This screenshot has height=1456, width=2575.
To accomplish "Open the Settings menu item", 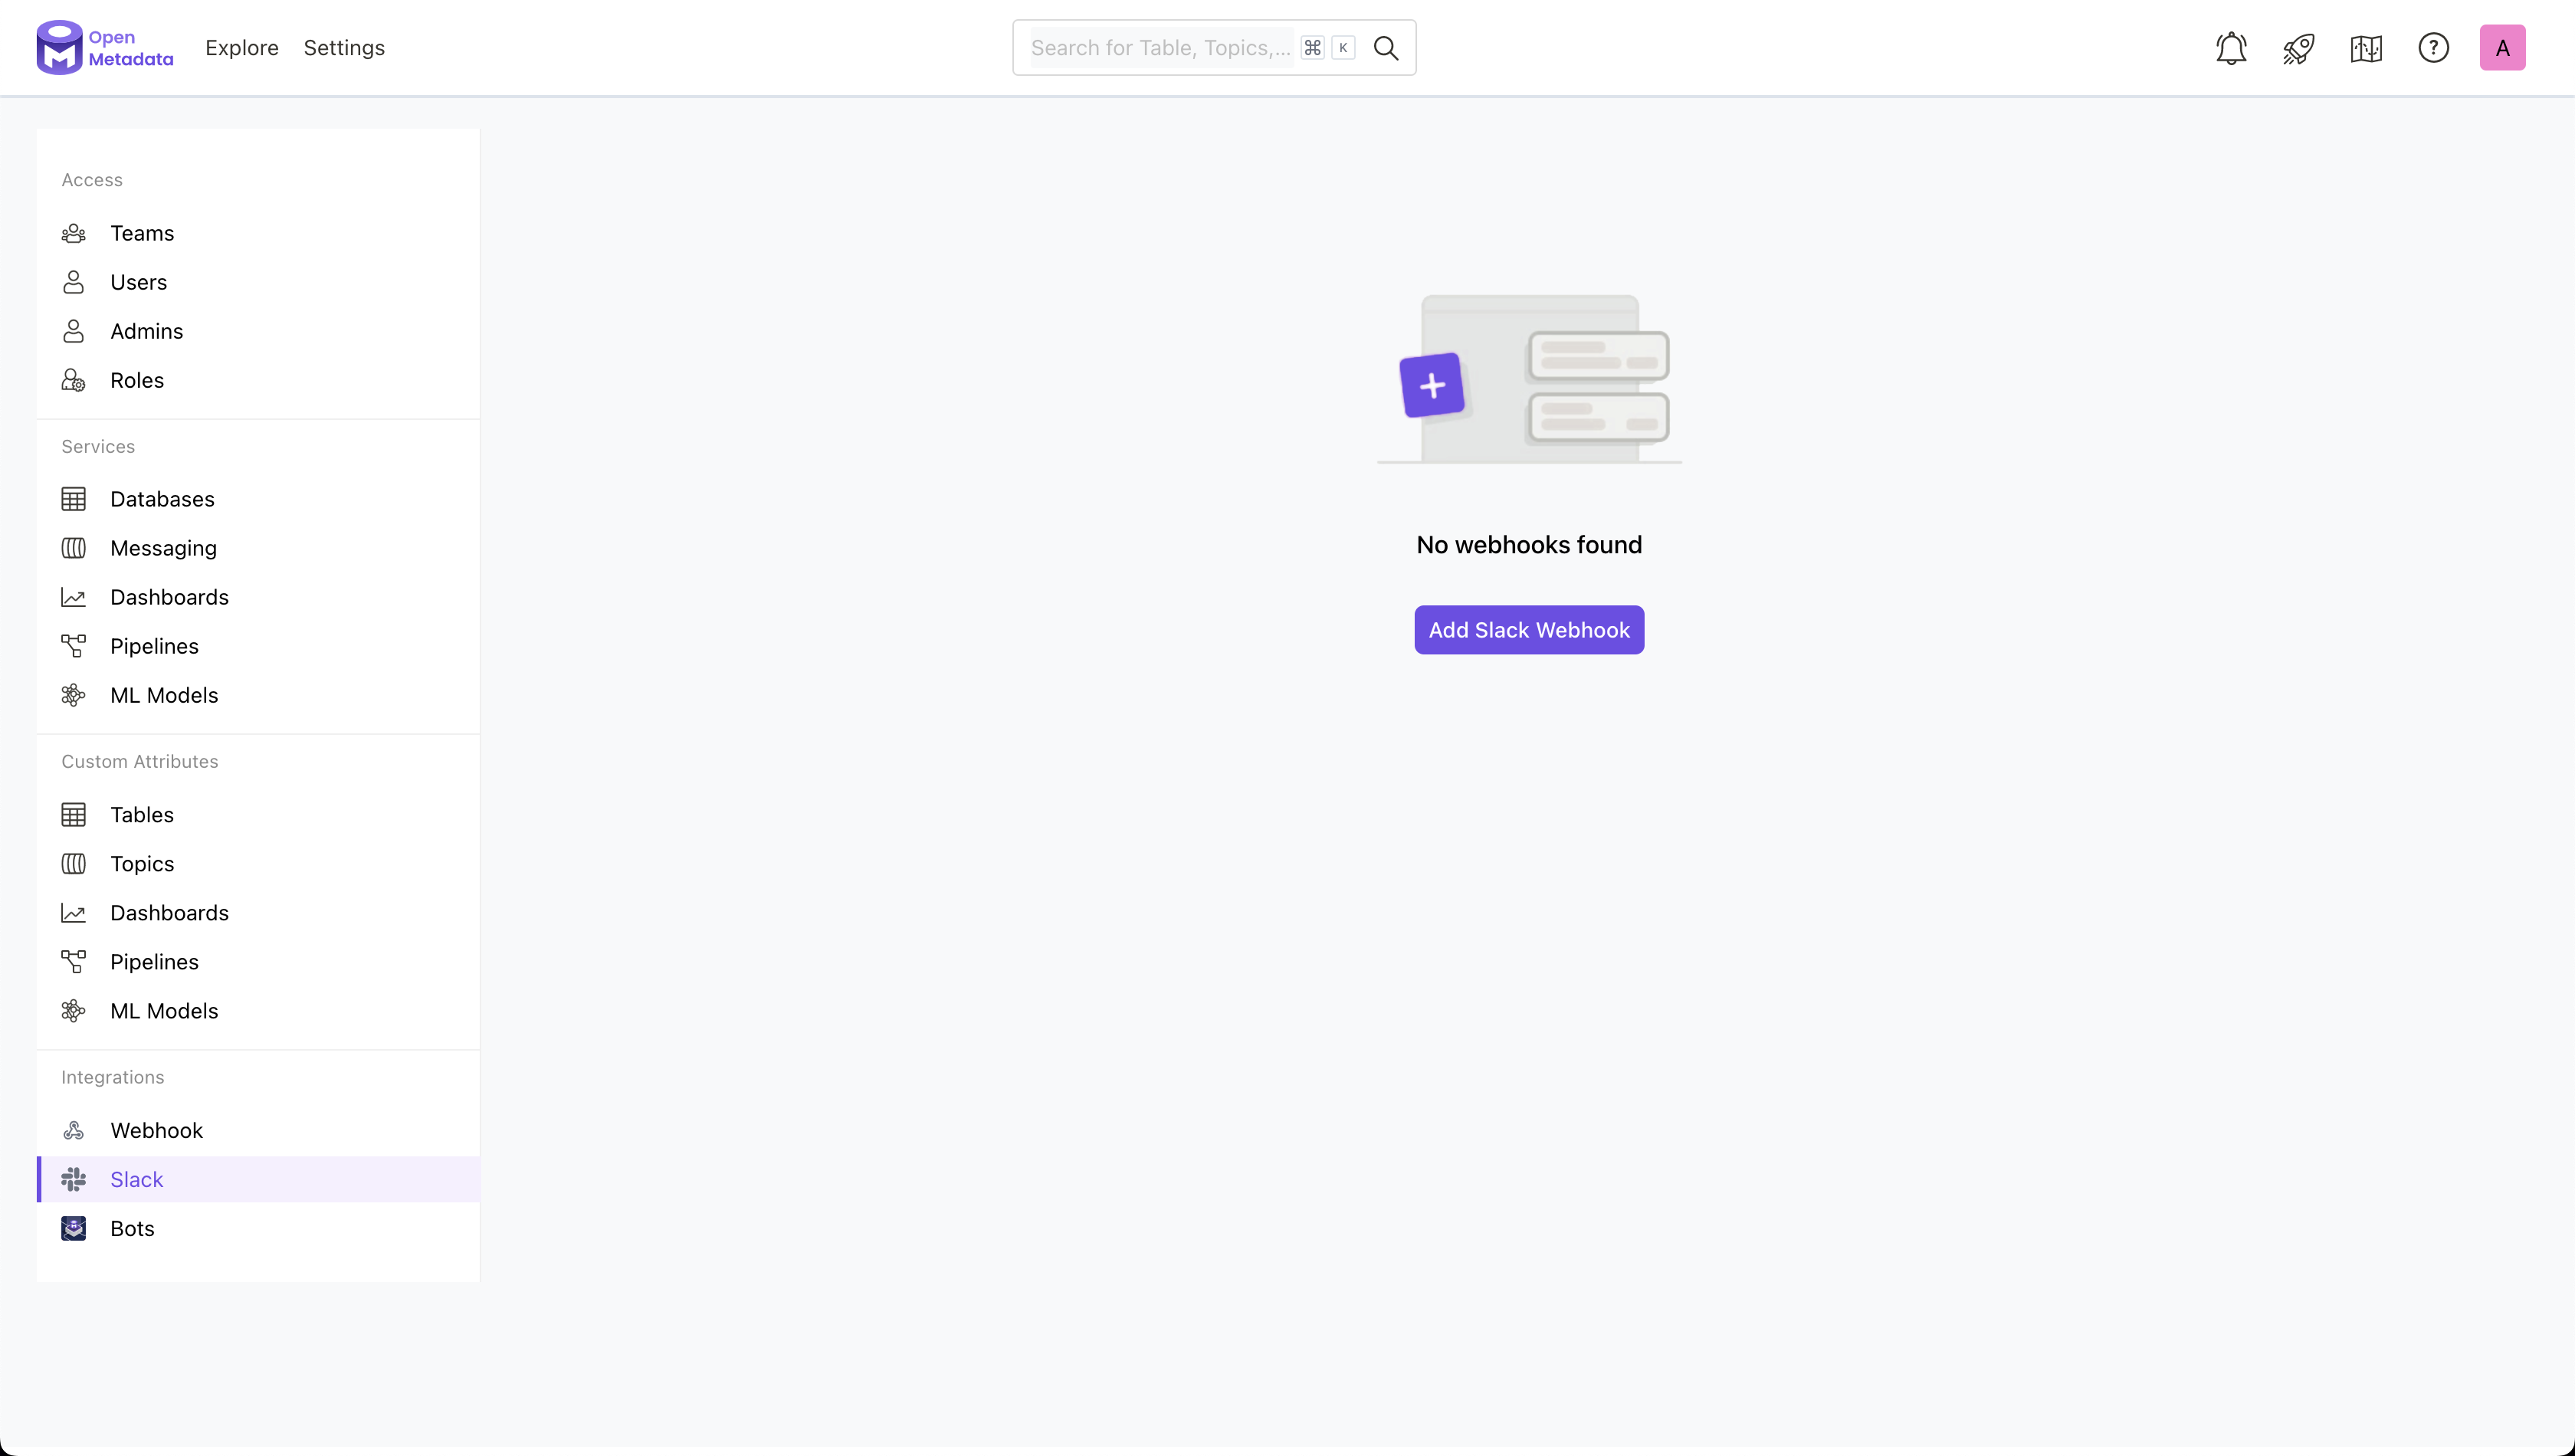I will [x=344, y=48].
